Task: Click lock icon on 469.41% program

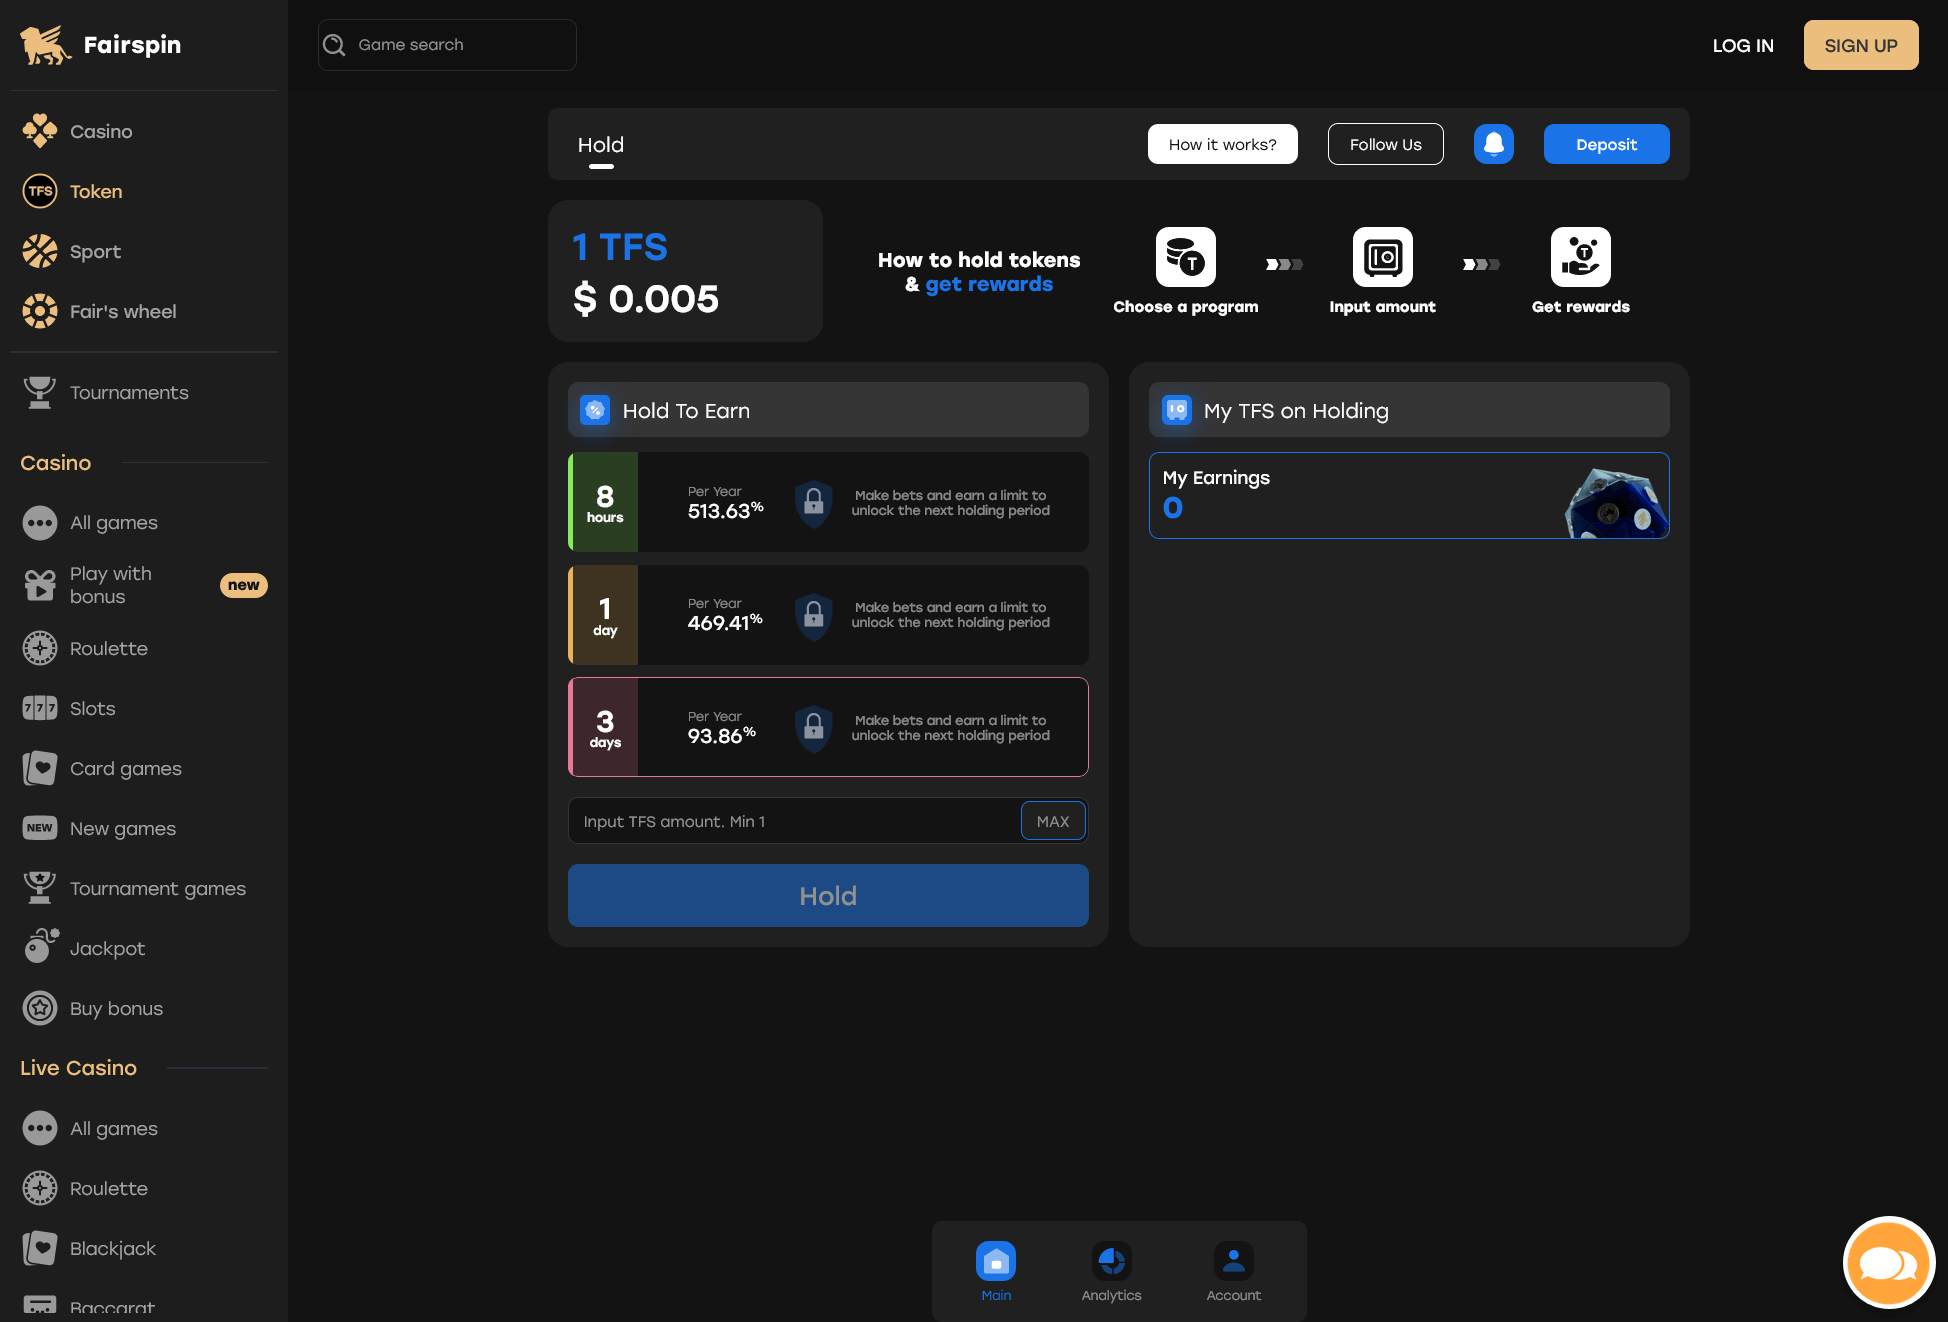Action: tap(814, 615)
